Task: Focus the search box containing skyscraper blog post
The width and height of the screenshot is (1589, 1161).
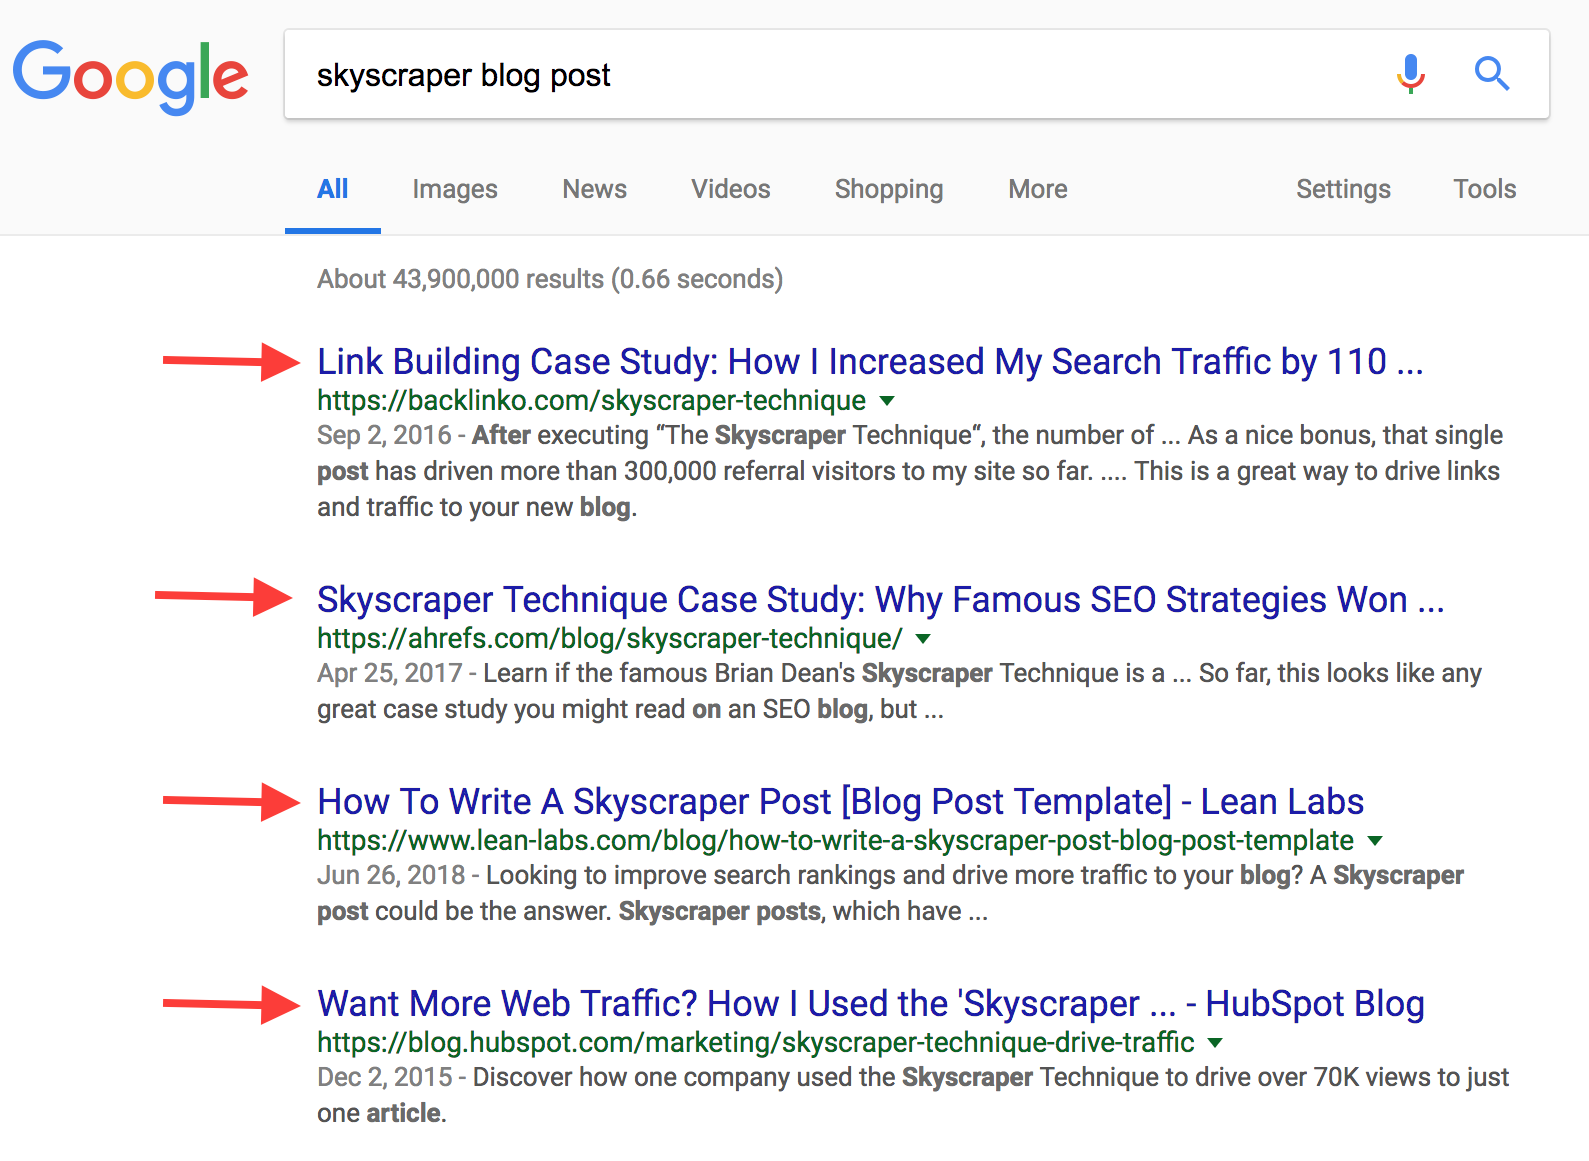Action: click(917, 75)
